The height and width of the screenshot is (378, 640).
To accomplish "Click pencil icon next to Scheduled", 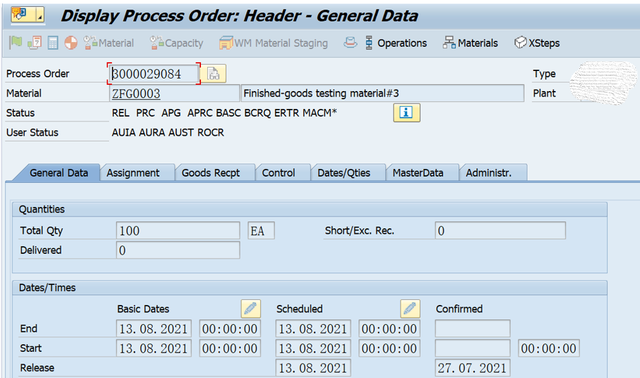I will click(x=410, y=309).
